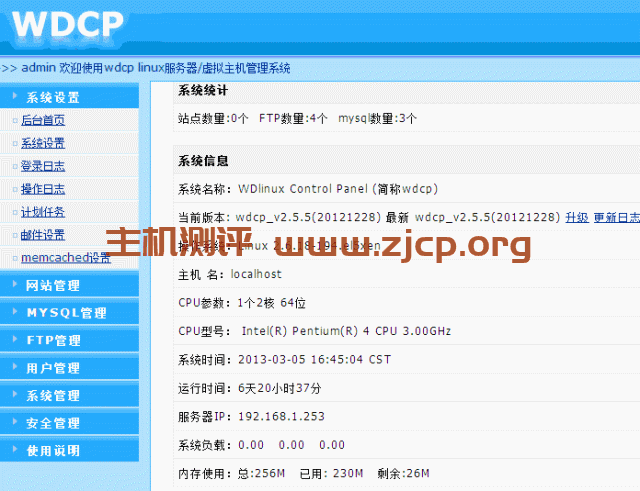Click the 系统负载 row values 0.00
This screenshot has height=491, width=640.
pyautogui.click(x=291, y=445)
